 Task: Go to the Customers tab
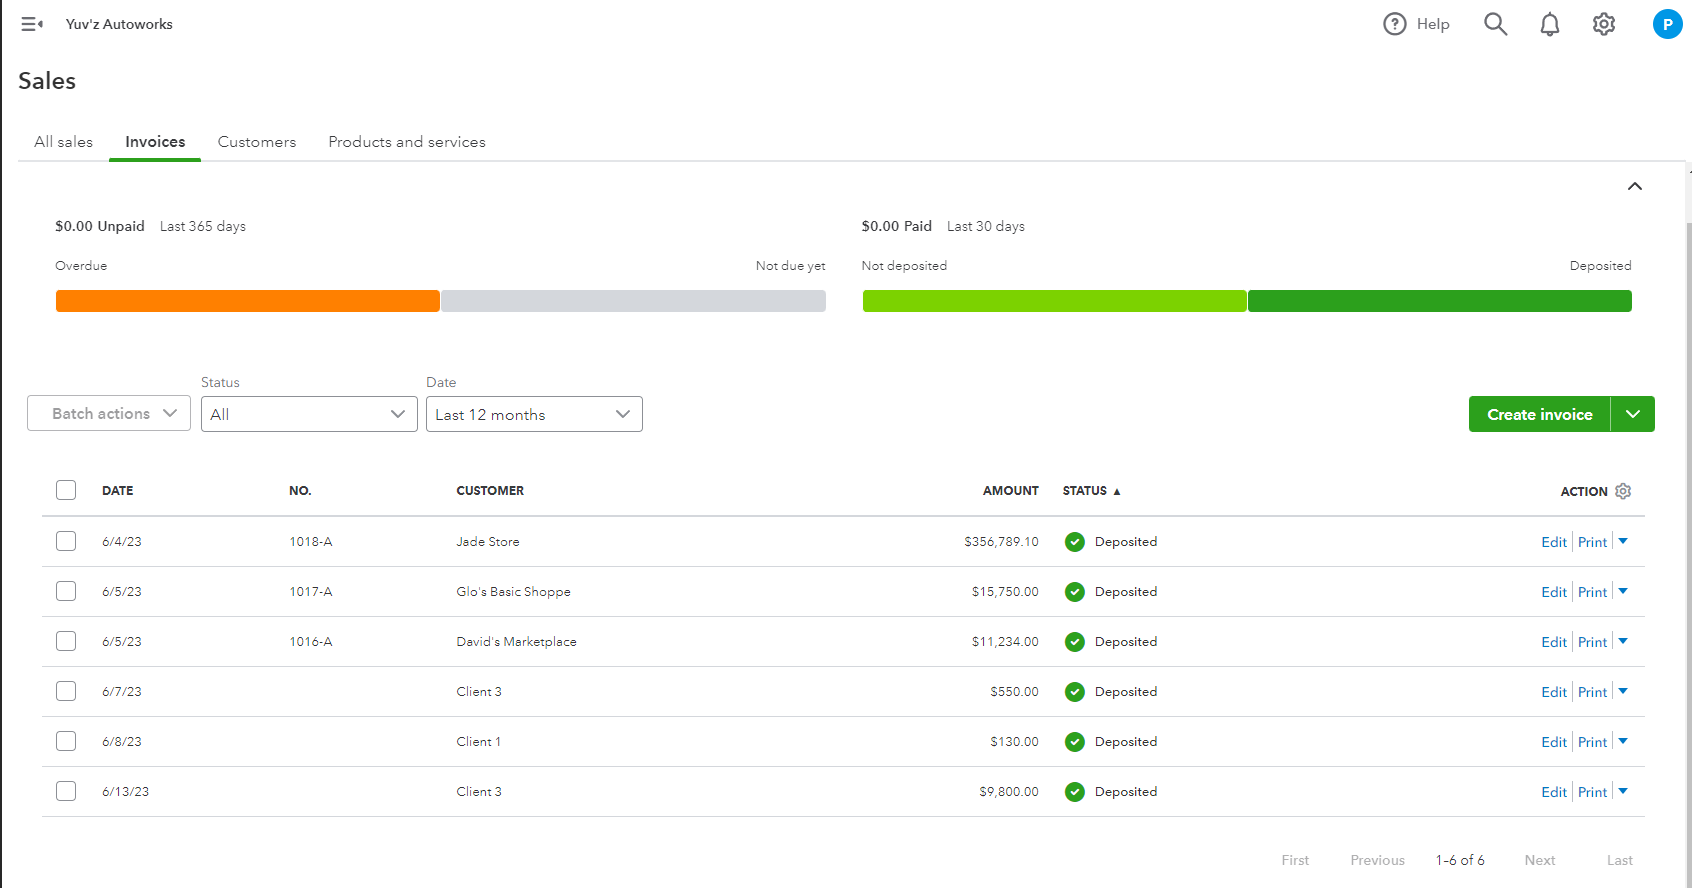click(x=257, y=142)
